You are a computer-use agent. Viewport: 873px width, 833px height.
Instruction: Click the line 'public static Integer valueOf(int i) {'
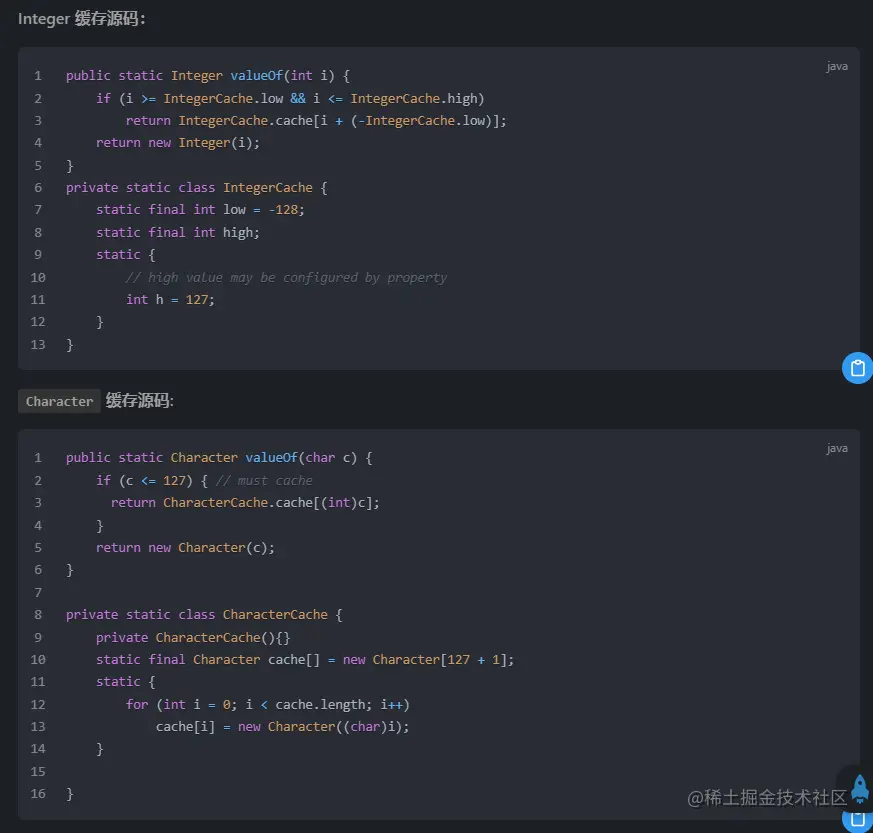point(208,76)
